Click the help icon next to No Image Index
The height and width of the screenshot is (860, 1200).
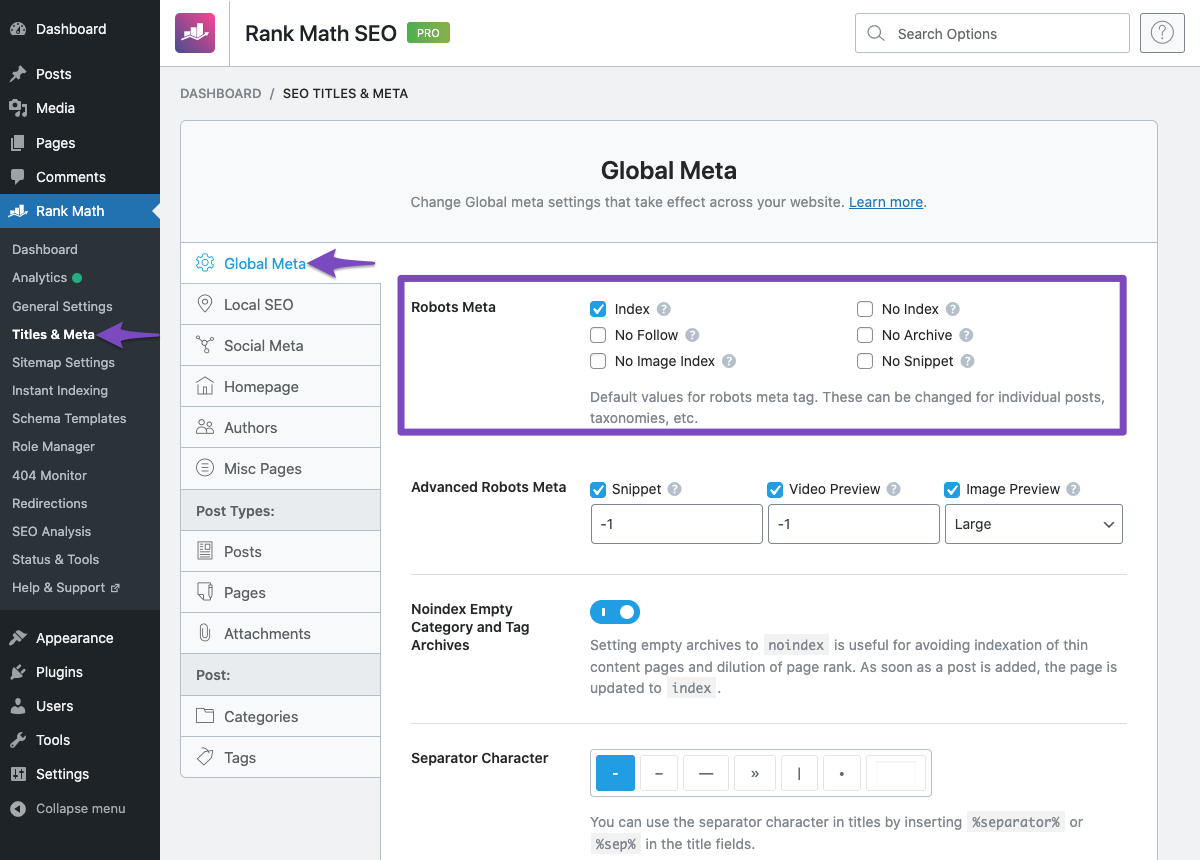click(729, 361)
